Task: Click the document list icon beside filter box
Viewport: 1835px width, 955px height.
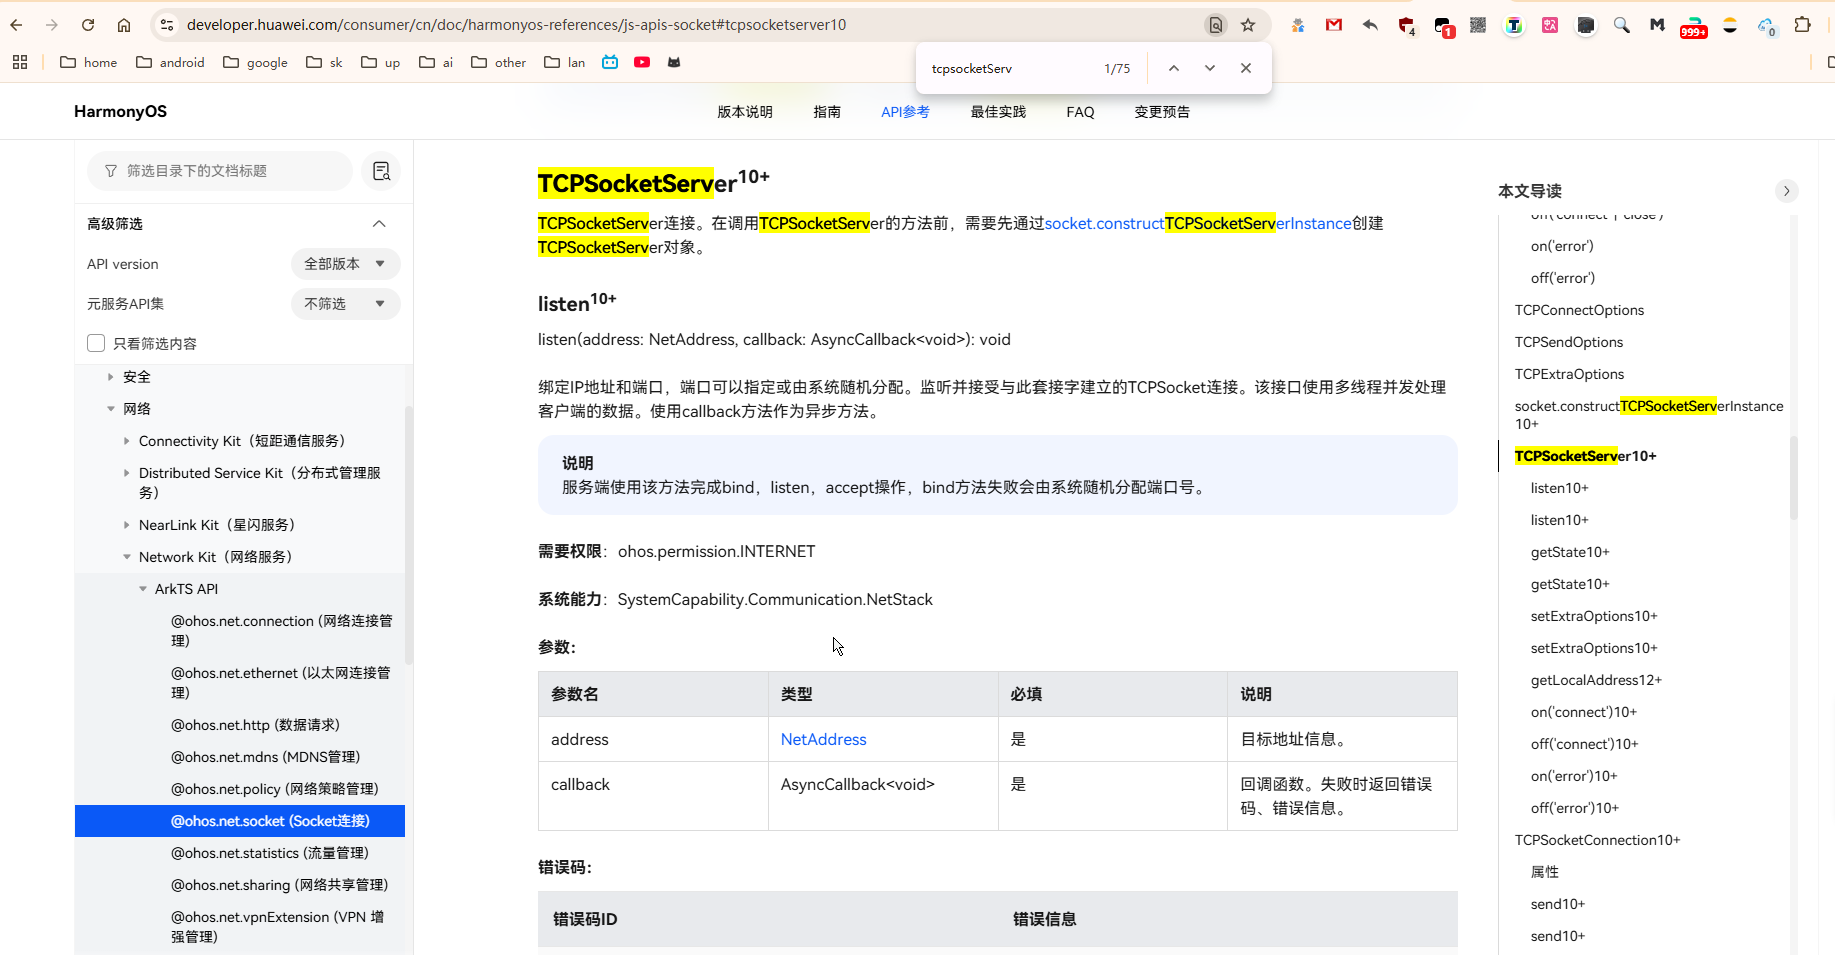Action: pos(381,171)
